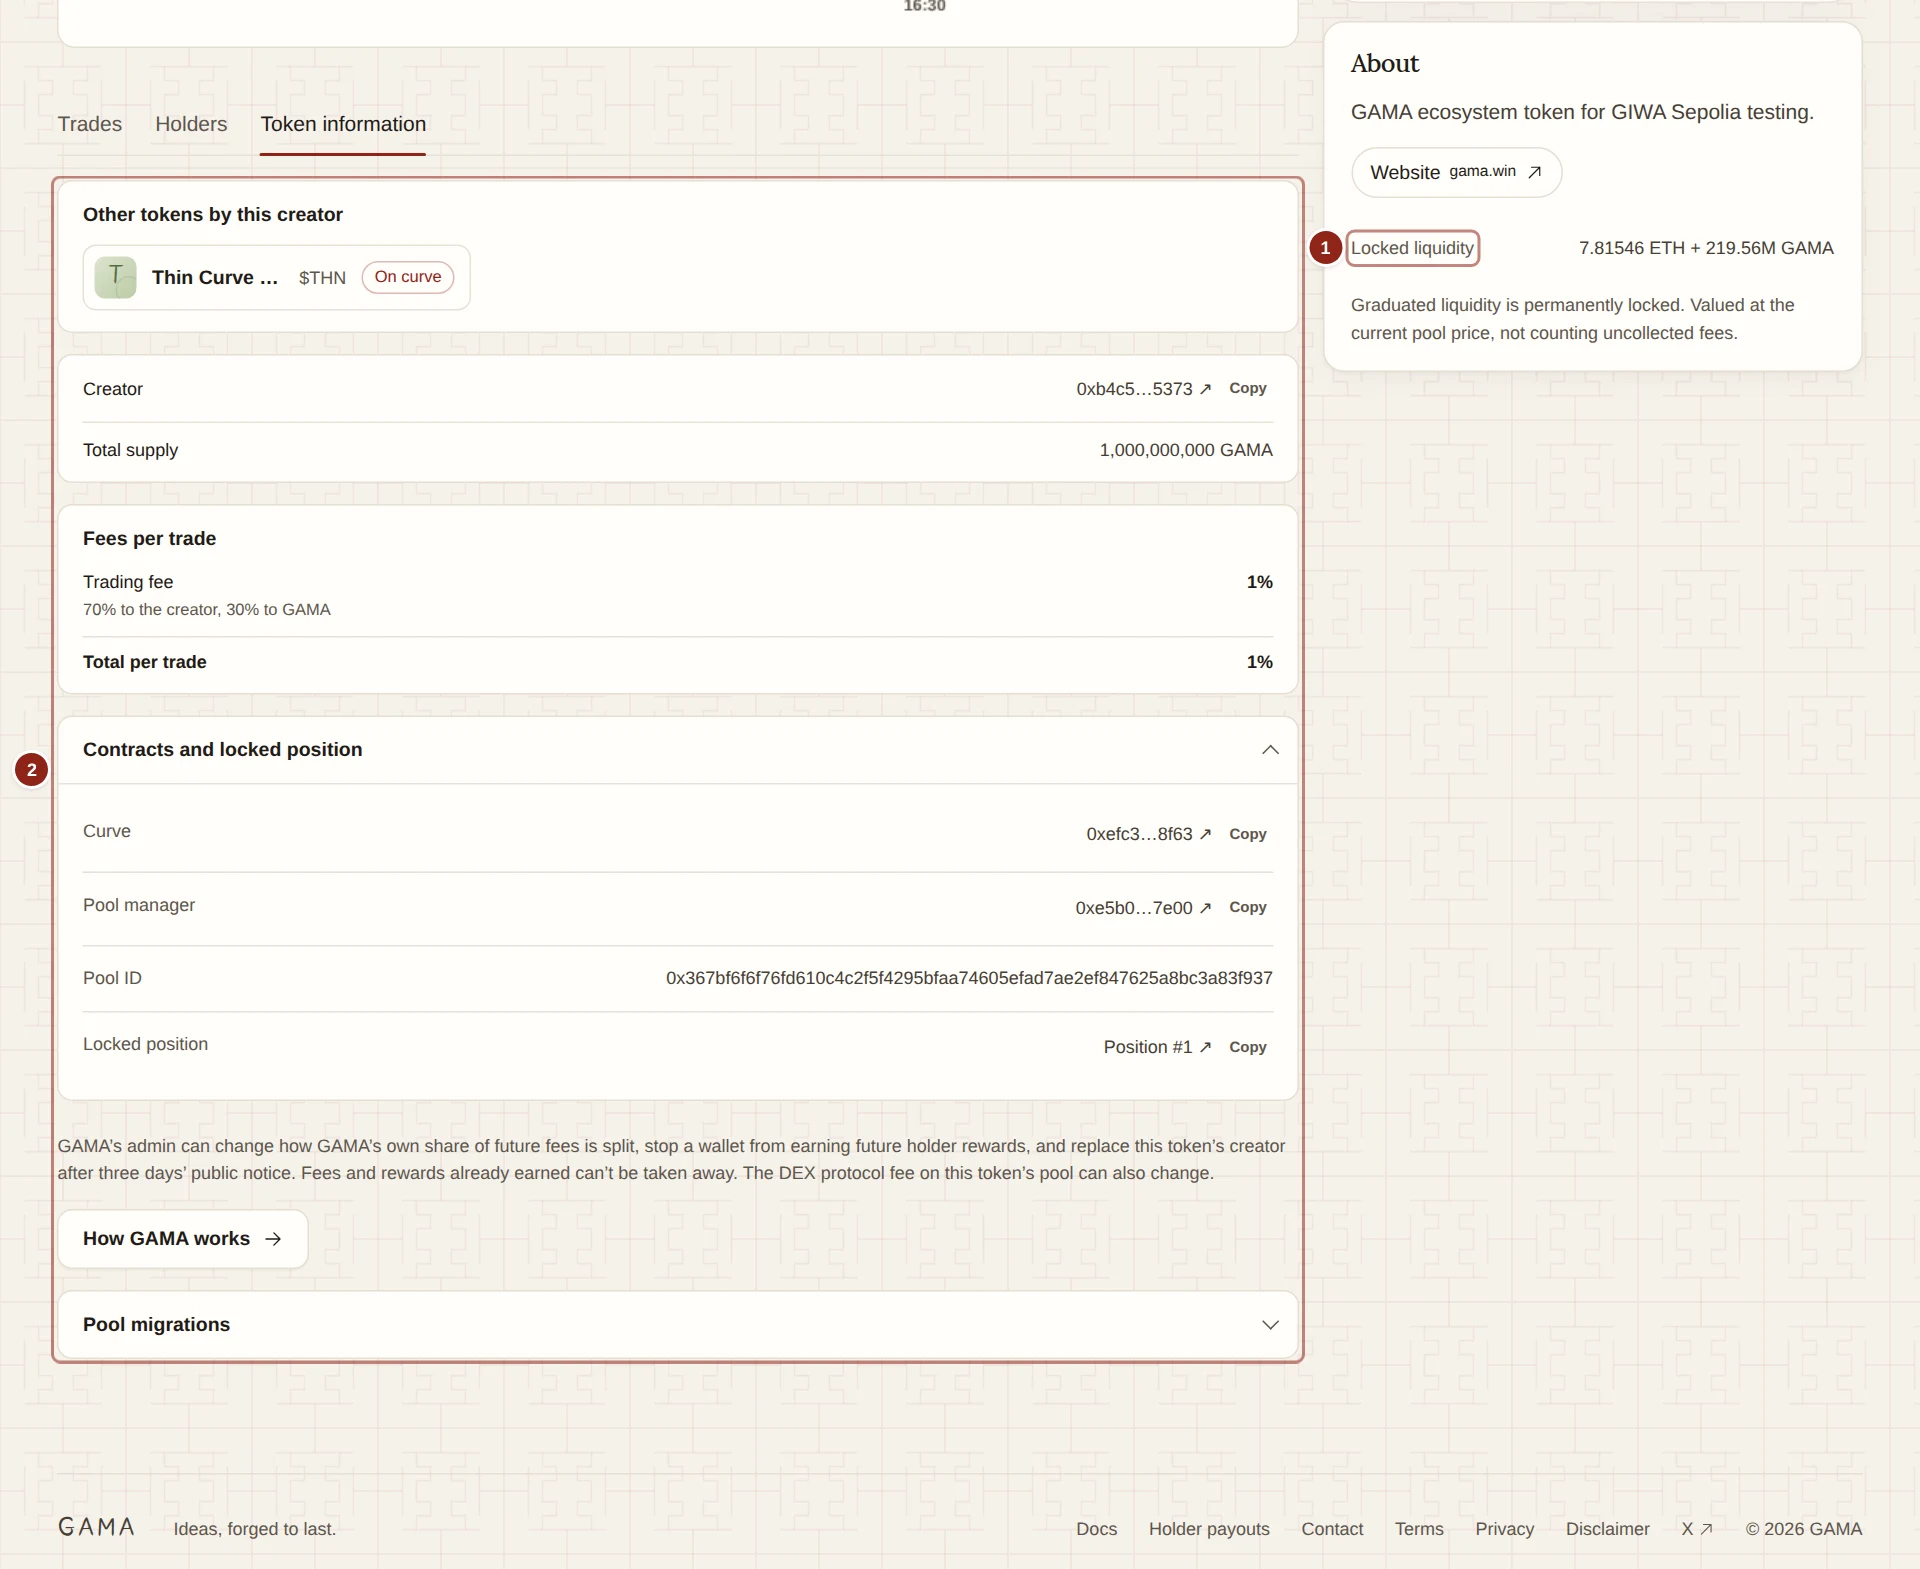Click the About heading

click(x=1384, y=63)
